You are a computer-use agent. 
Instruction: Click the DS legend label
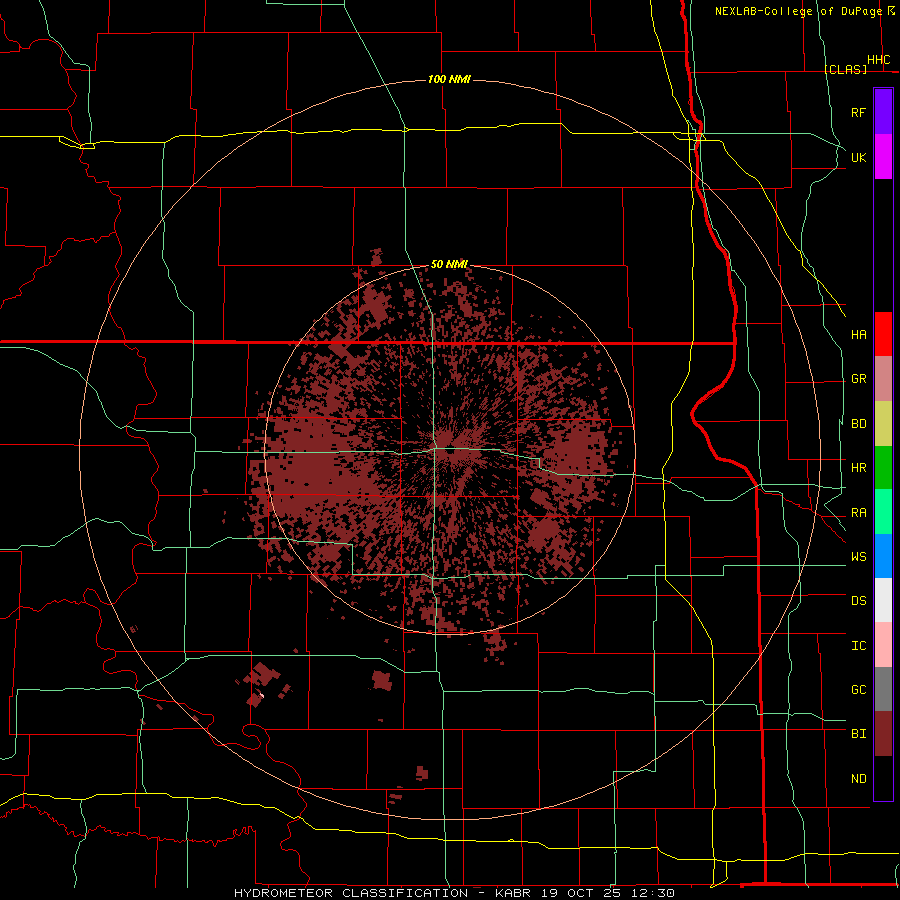[858, 600]
